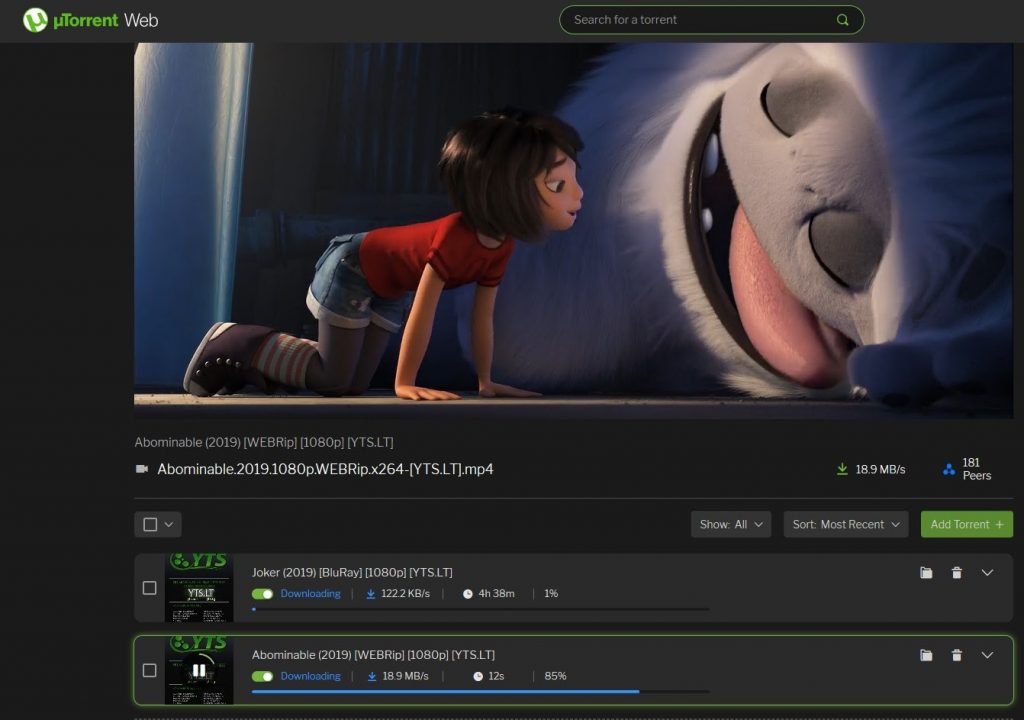Click the µTorrent Web logo icon
The height and width of the screenshot is (720, 1024).
[x=35, y=20]
